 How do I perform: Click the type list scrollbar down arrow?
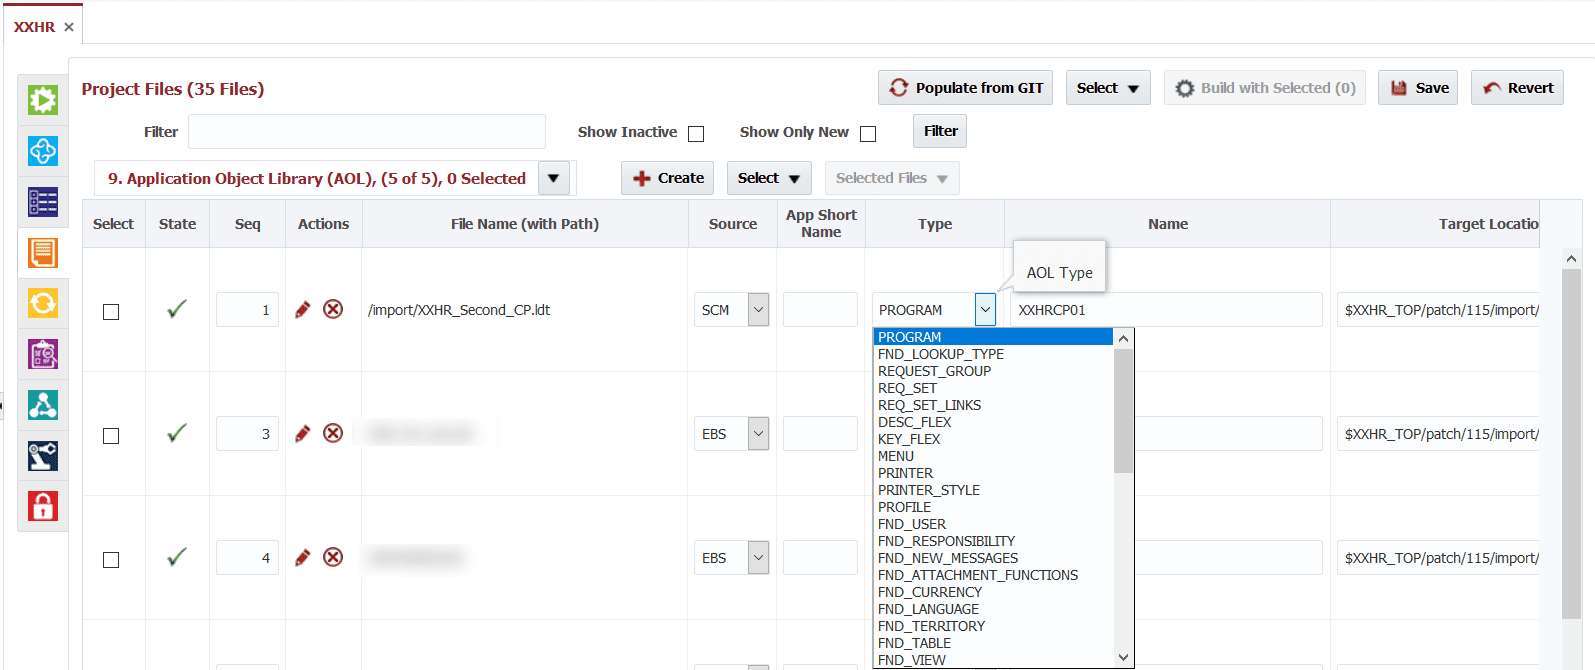coord(1123,657)
